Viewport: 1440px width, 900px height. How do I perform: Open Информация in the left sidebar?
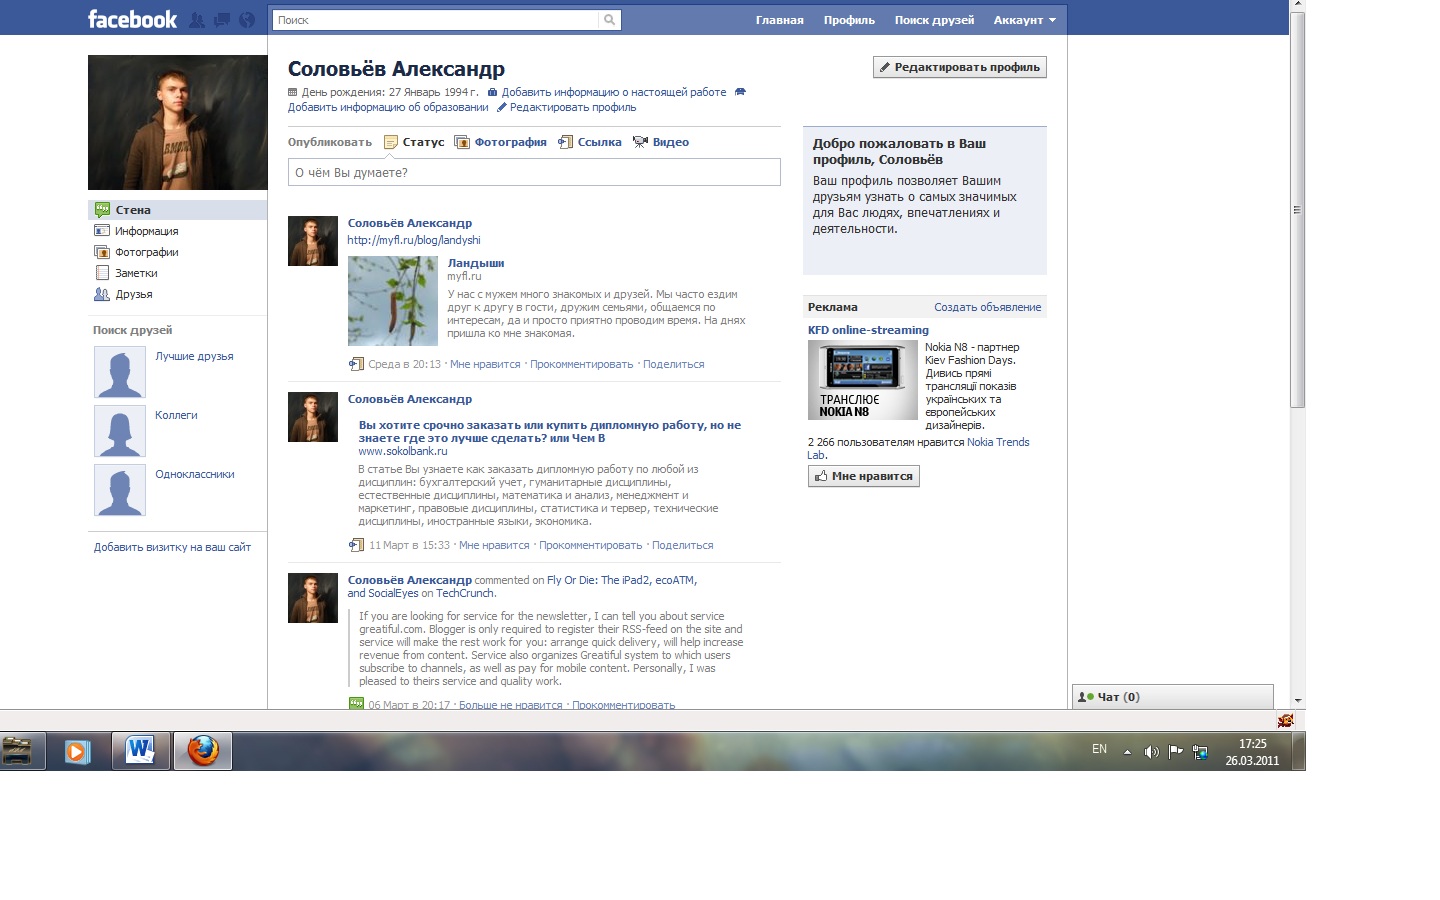point(177,231)
